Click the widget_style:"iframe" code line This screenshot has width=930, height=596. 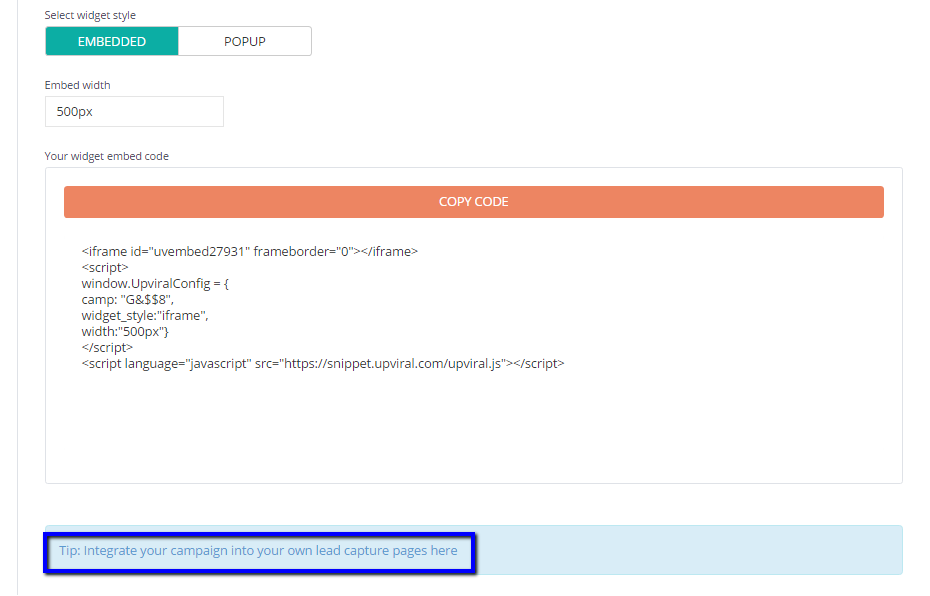pyautogui.click(x=145, y=315)
